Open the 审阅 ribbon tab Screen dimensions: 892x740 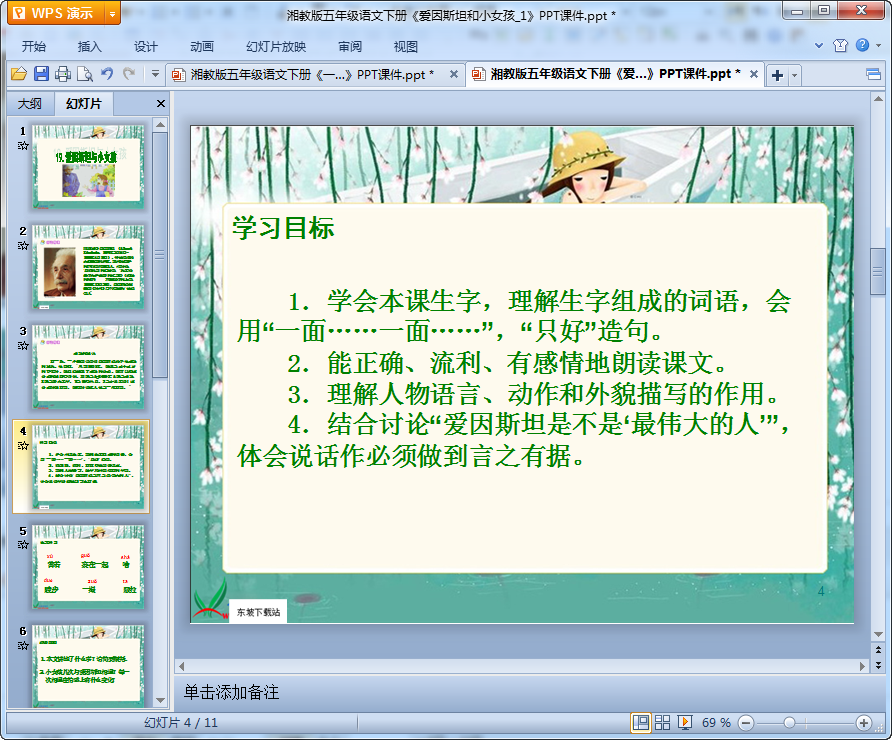(x=350, y=47)
